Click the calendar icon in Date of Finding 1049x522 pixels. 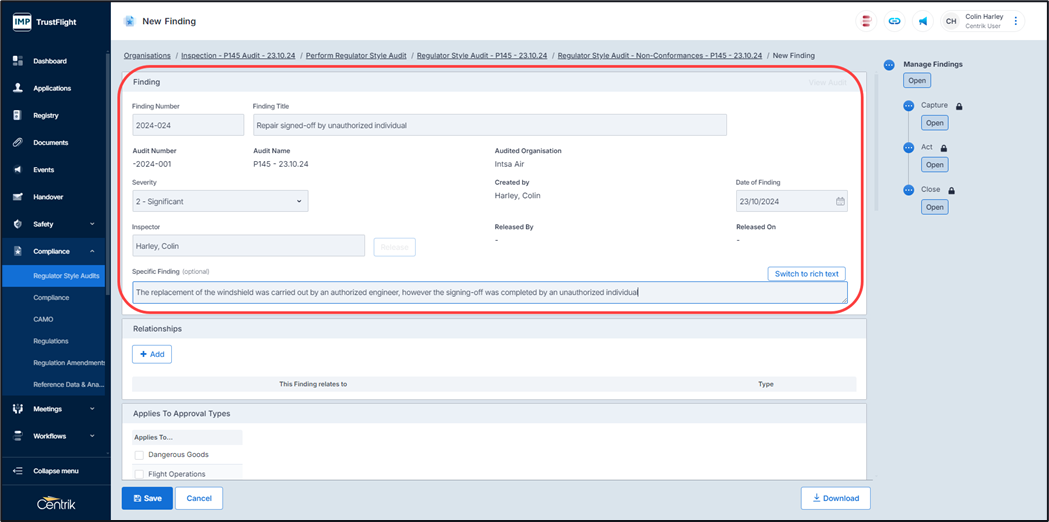(840, 201)
